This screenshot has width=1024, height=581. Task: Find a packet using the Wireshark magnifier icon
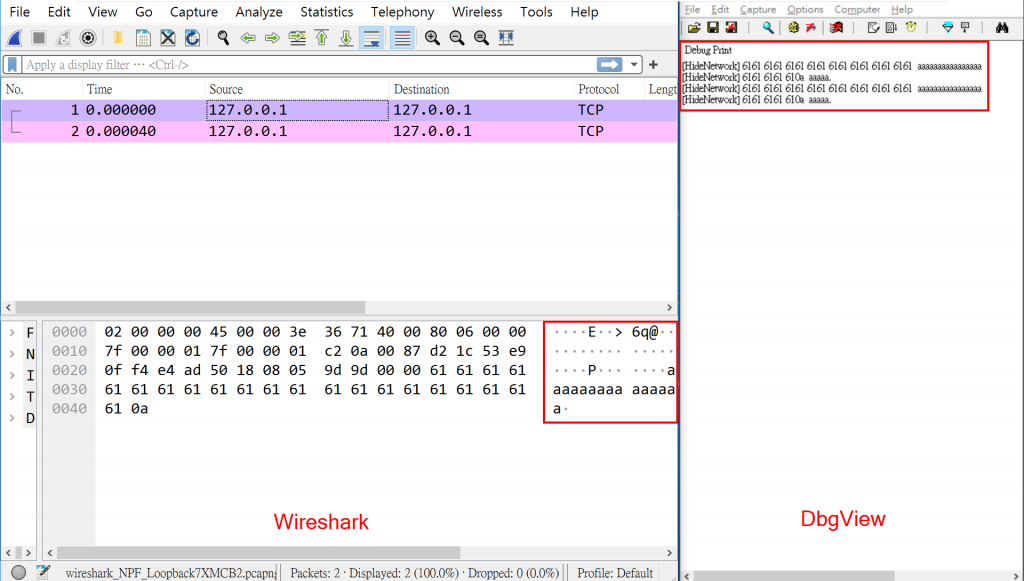(223, 38)
